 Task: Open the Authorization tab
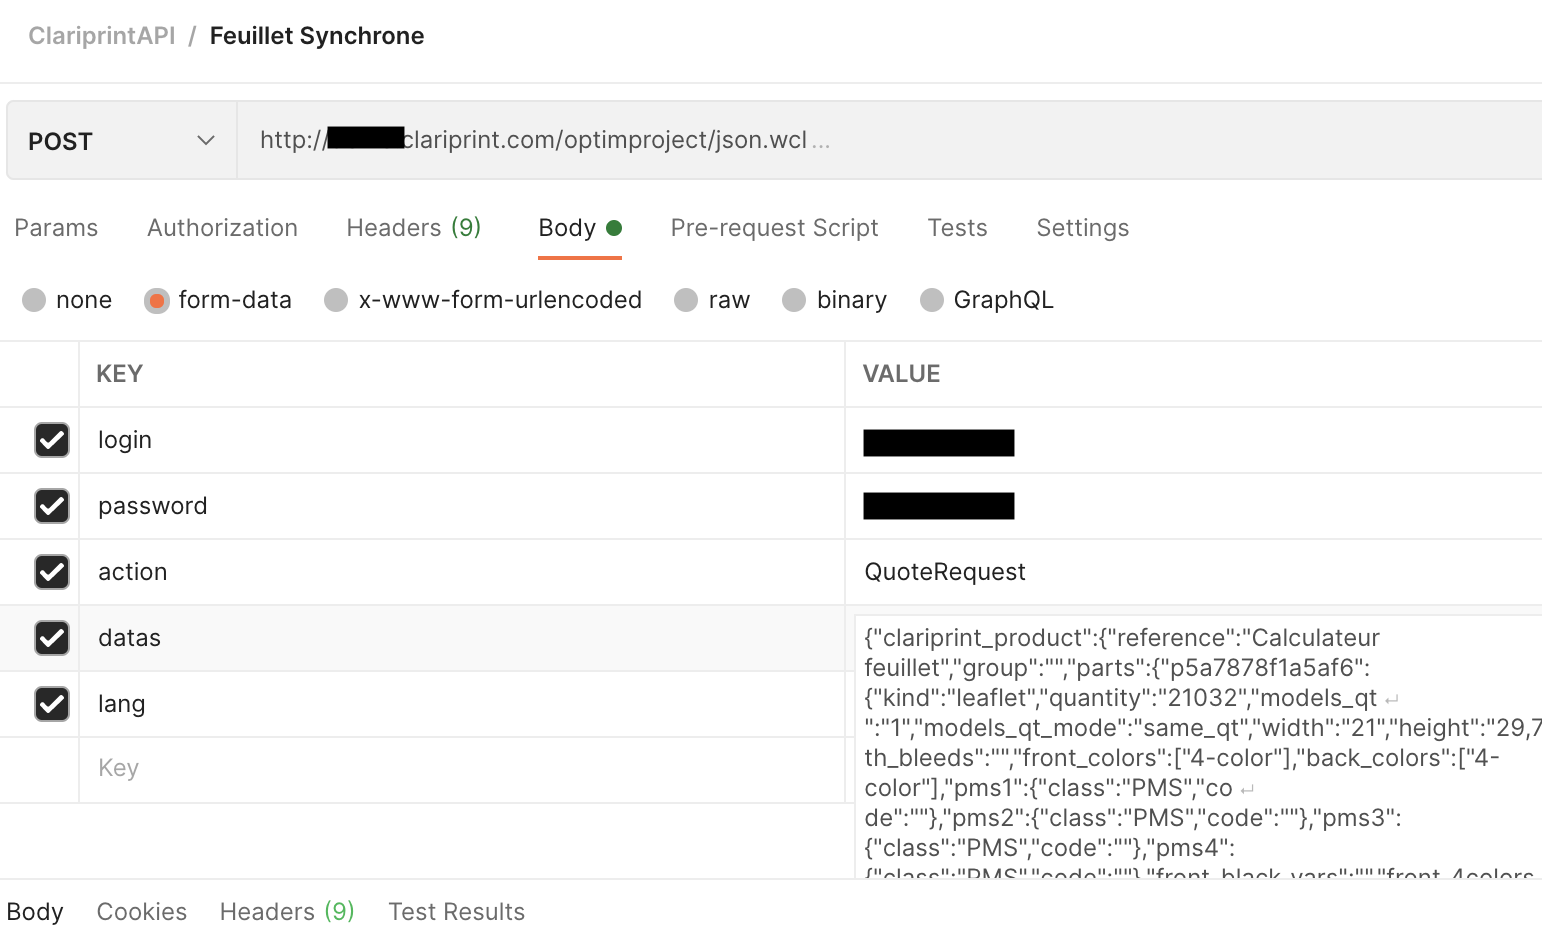coord(222,228)
